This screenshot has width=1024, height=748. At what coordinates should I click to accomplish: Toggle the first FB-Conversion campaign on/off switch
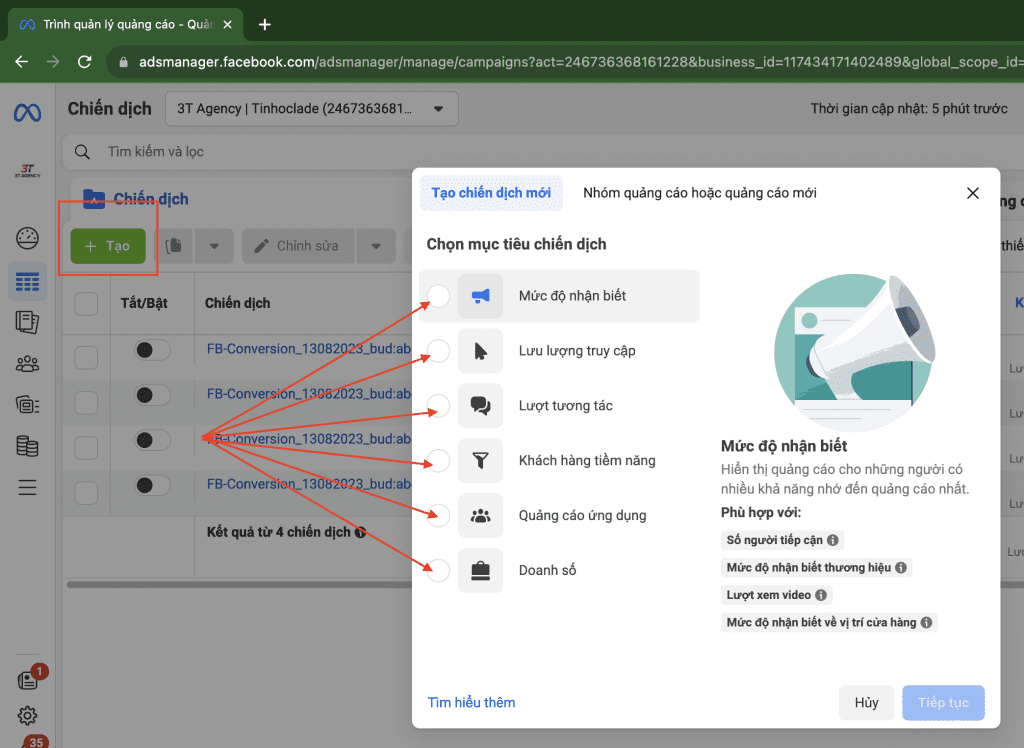pyautogui.click(x=152, y=350)
